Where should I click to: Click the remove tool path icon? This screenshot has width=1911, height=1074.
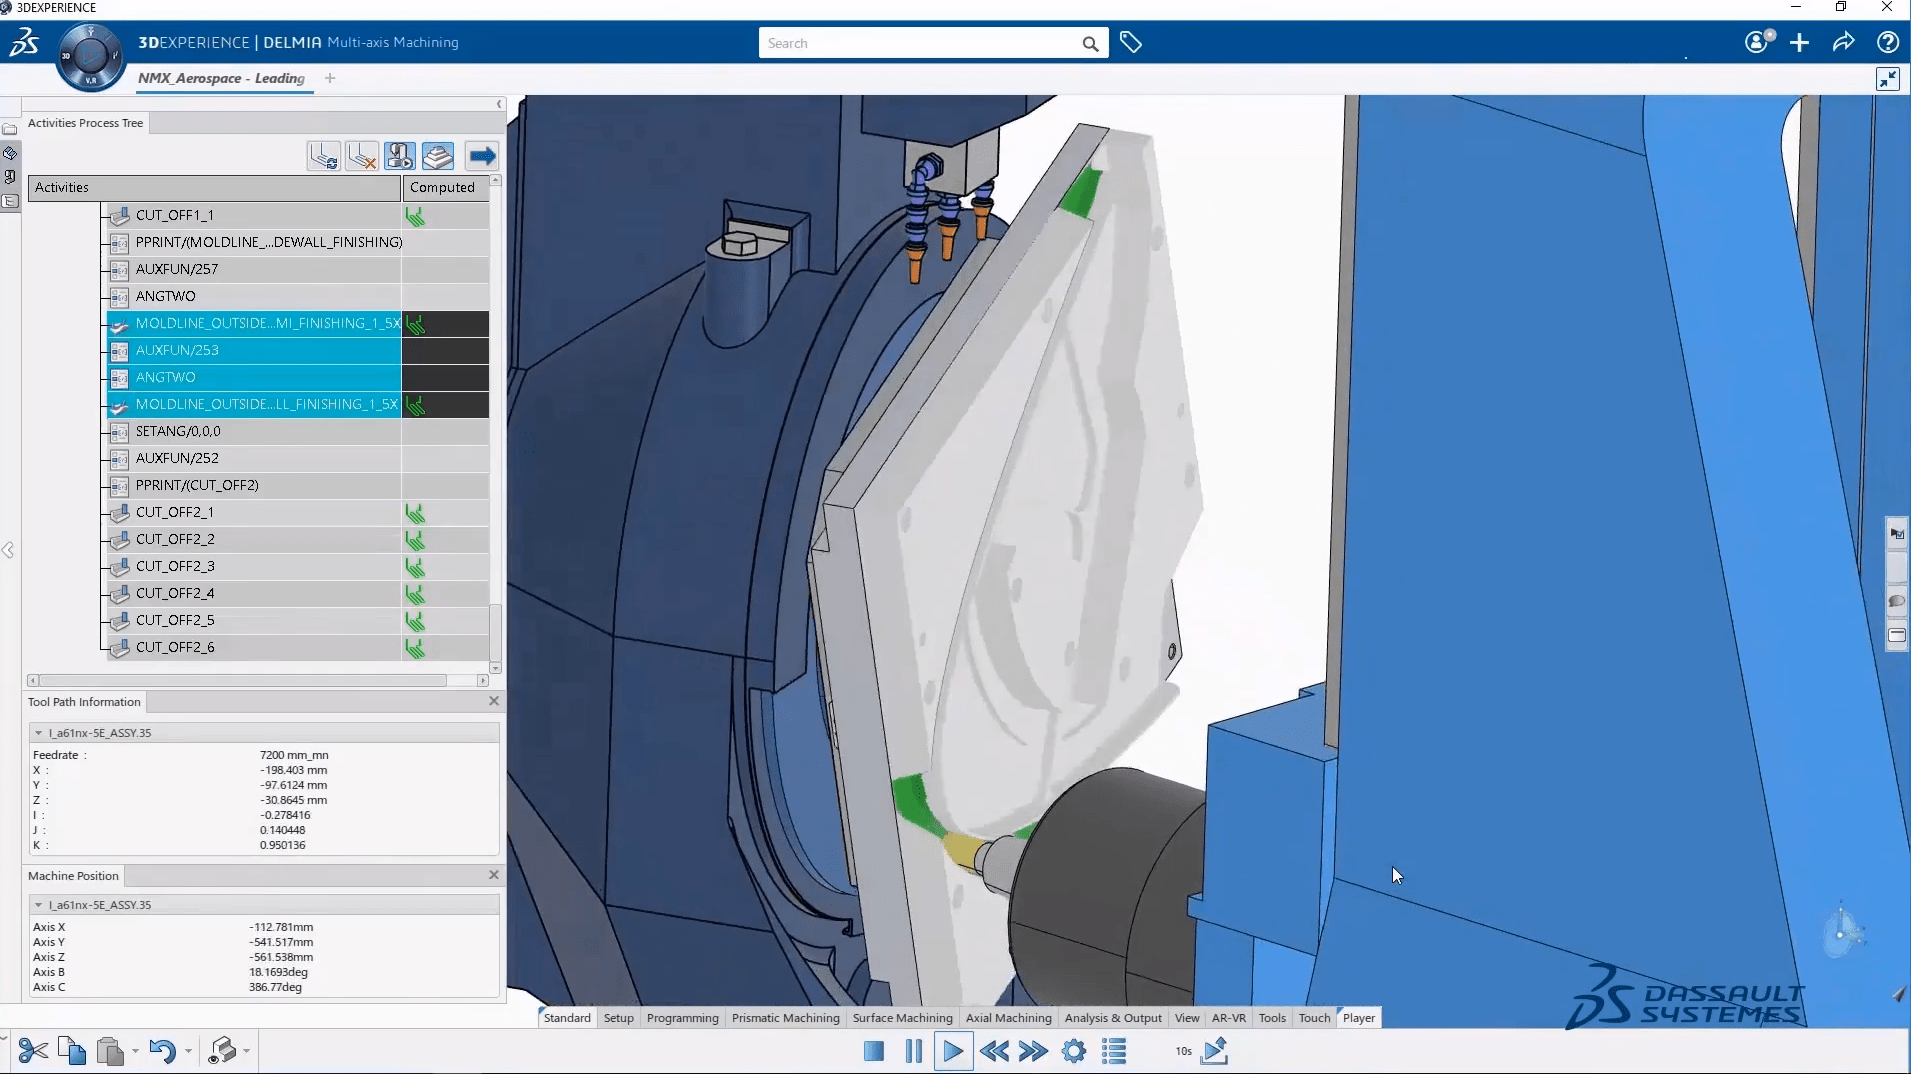click(x=361, y=156)
